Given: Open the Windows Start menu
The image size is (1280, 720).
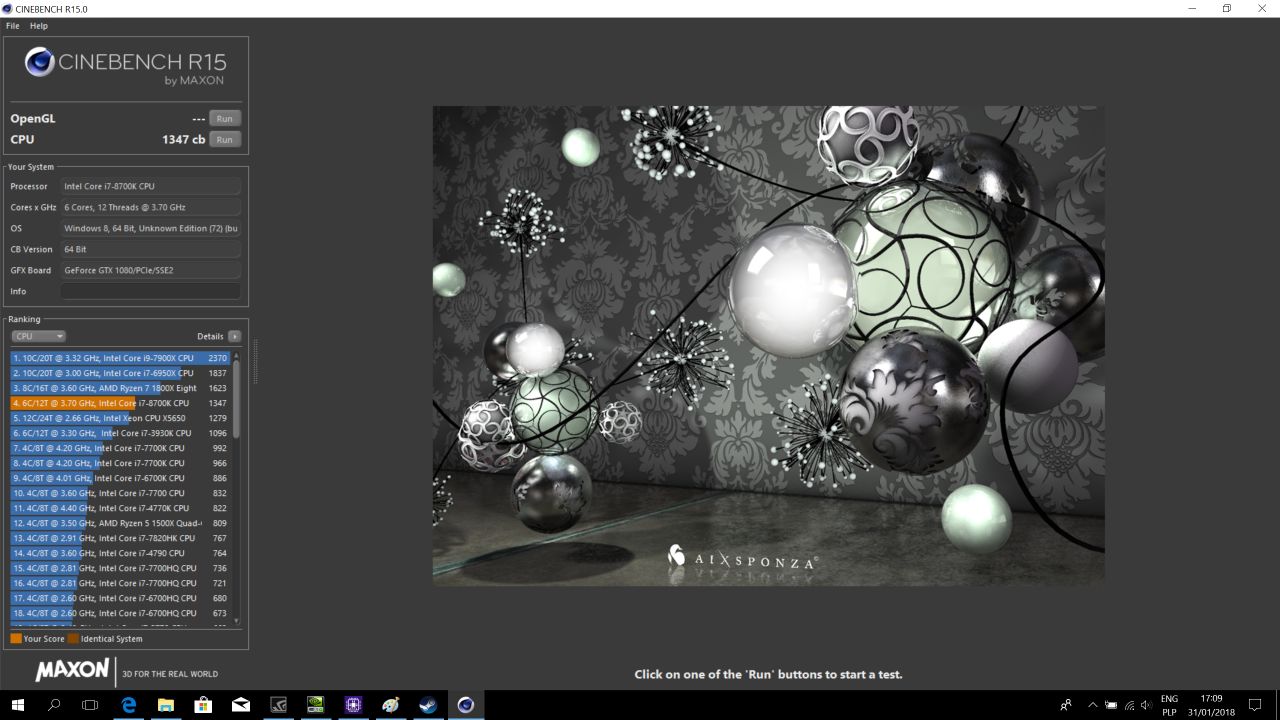Looking at the screenshot, I should coord(18,705).
